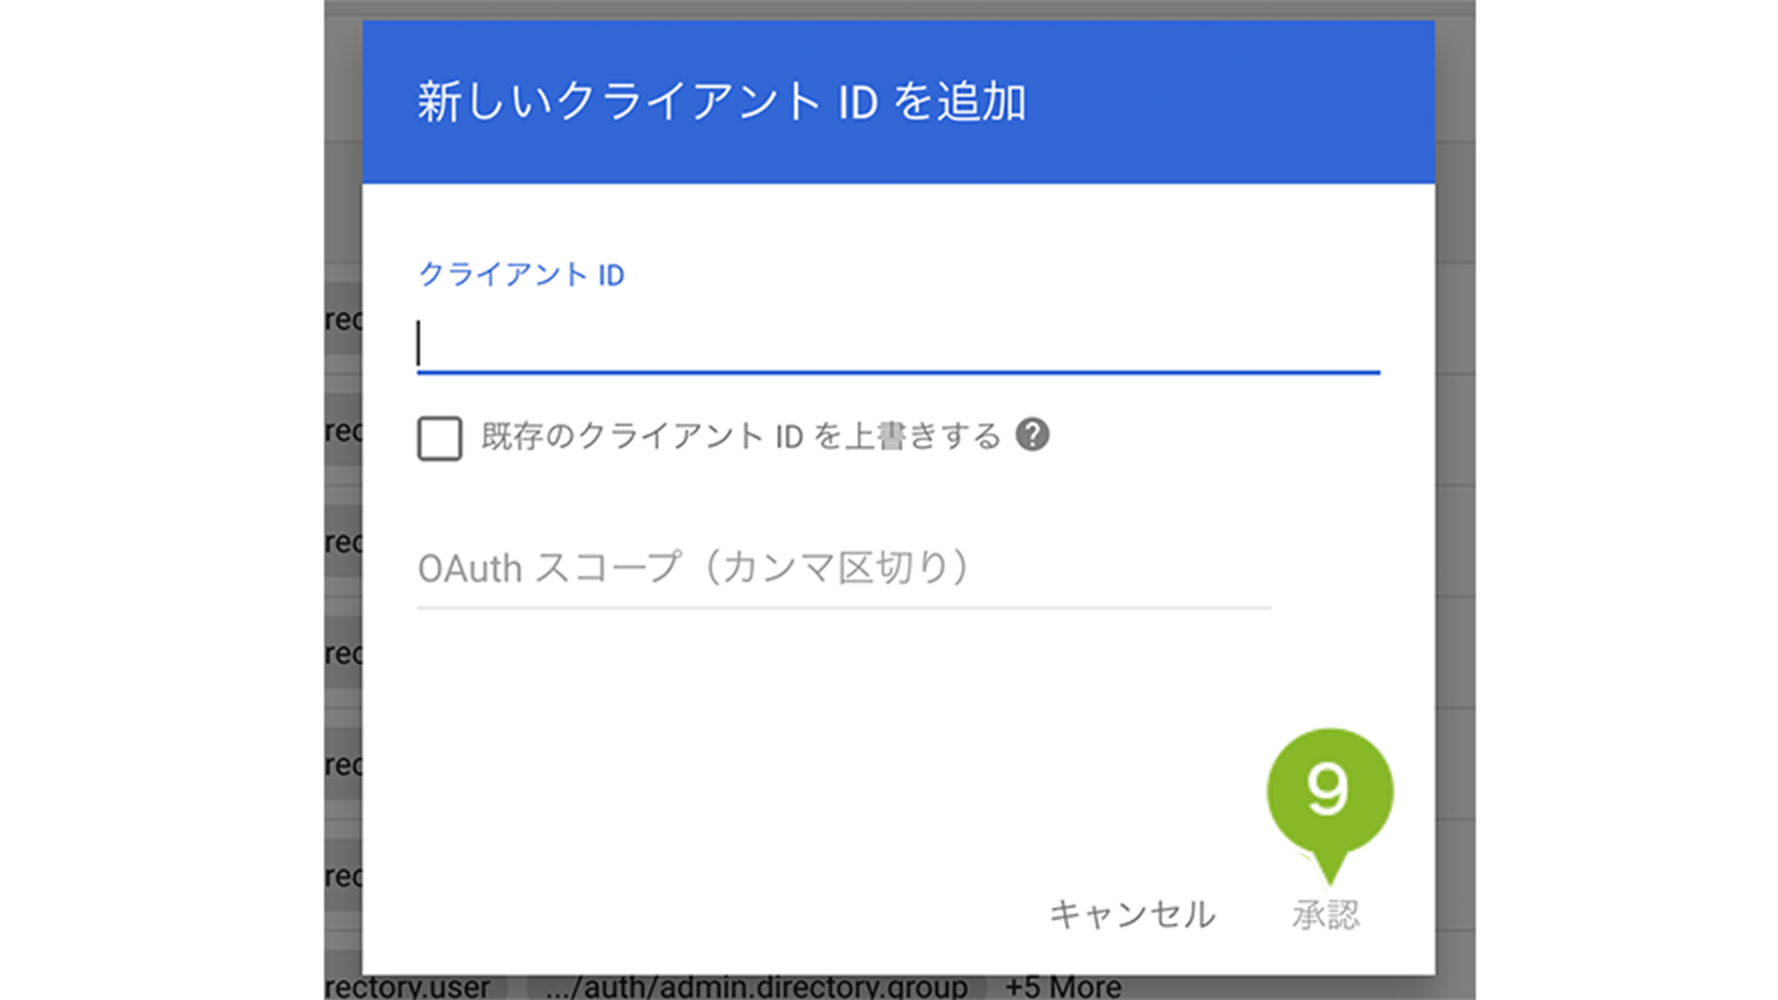
Task: Click the partially visible rectory.user scope chip
Action: click(410, 988)
